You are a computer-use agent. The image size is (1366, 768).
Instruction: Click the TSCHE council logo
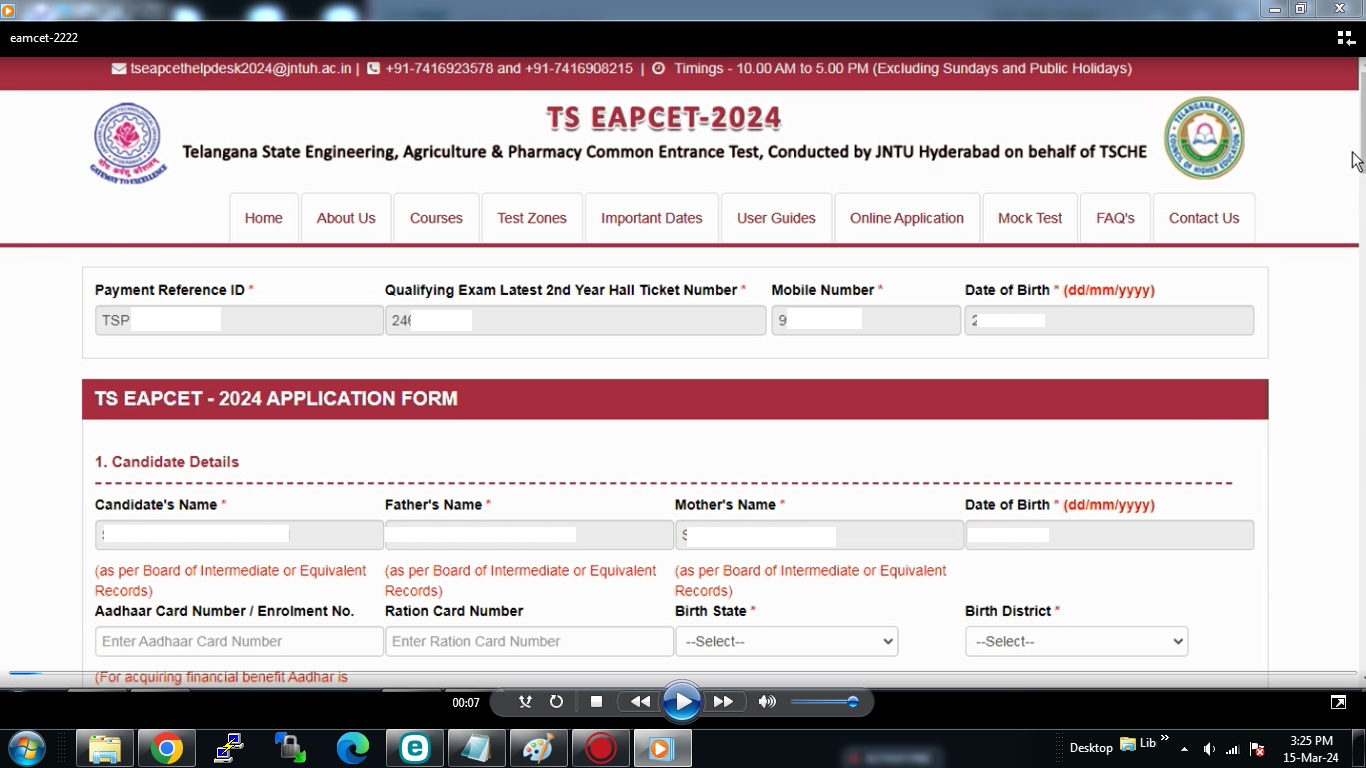click(1204, 138)
